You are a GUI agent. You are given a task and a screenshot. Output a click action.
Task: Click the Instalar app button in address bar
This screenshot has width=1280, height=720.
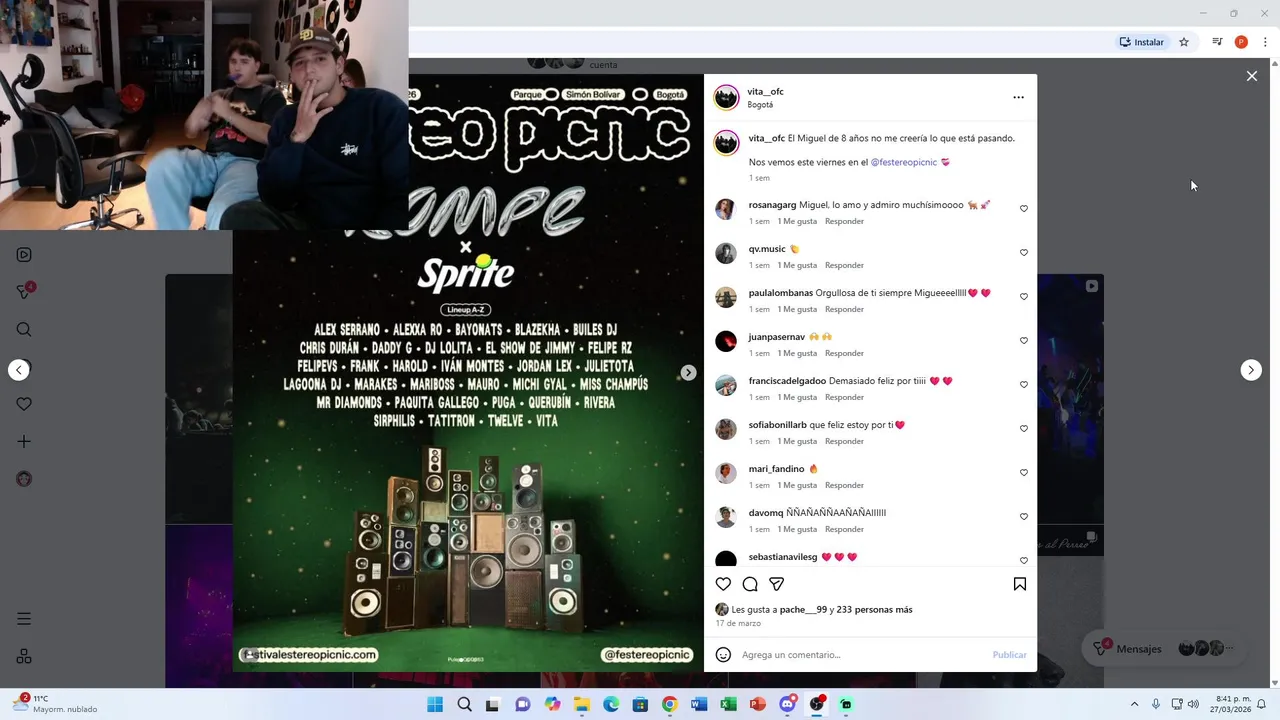coord(1142,42)
